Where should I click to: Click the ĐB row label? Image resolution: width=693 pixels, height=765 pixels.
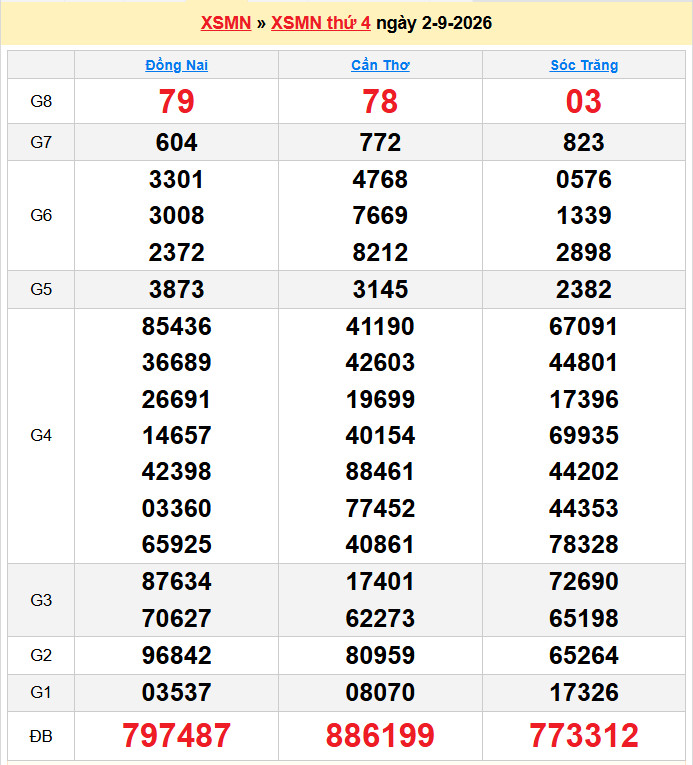coord(41,736)
